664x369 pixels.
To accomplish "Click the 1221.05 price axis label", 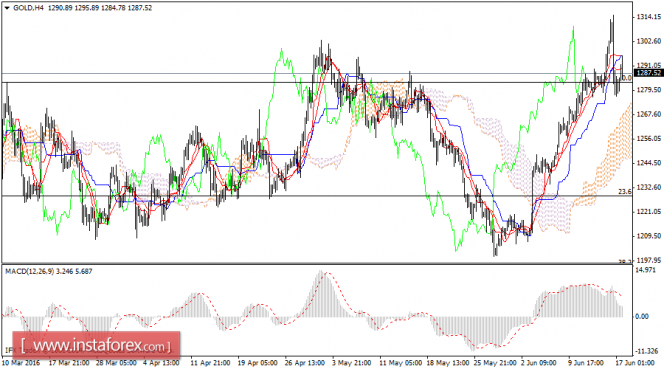I will (649, 211).
